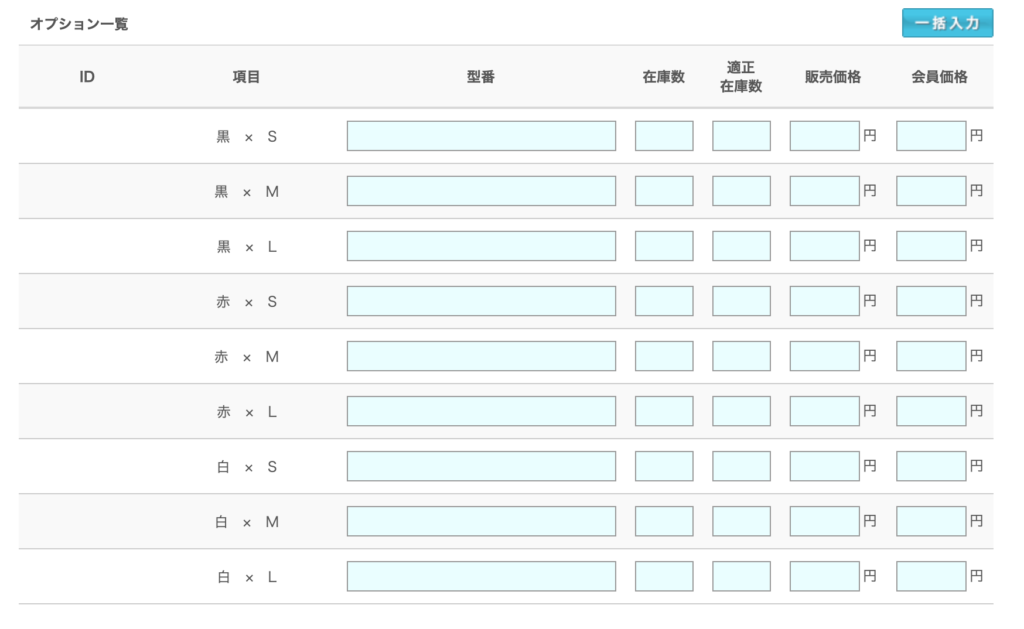Focus the 会員価格 field for 白 × S

click(x=931, y=466)
